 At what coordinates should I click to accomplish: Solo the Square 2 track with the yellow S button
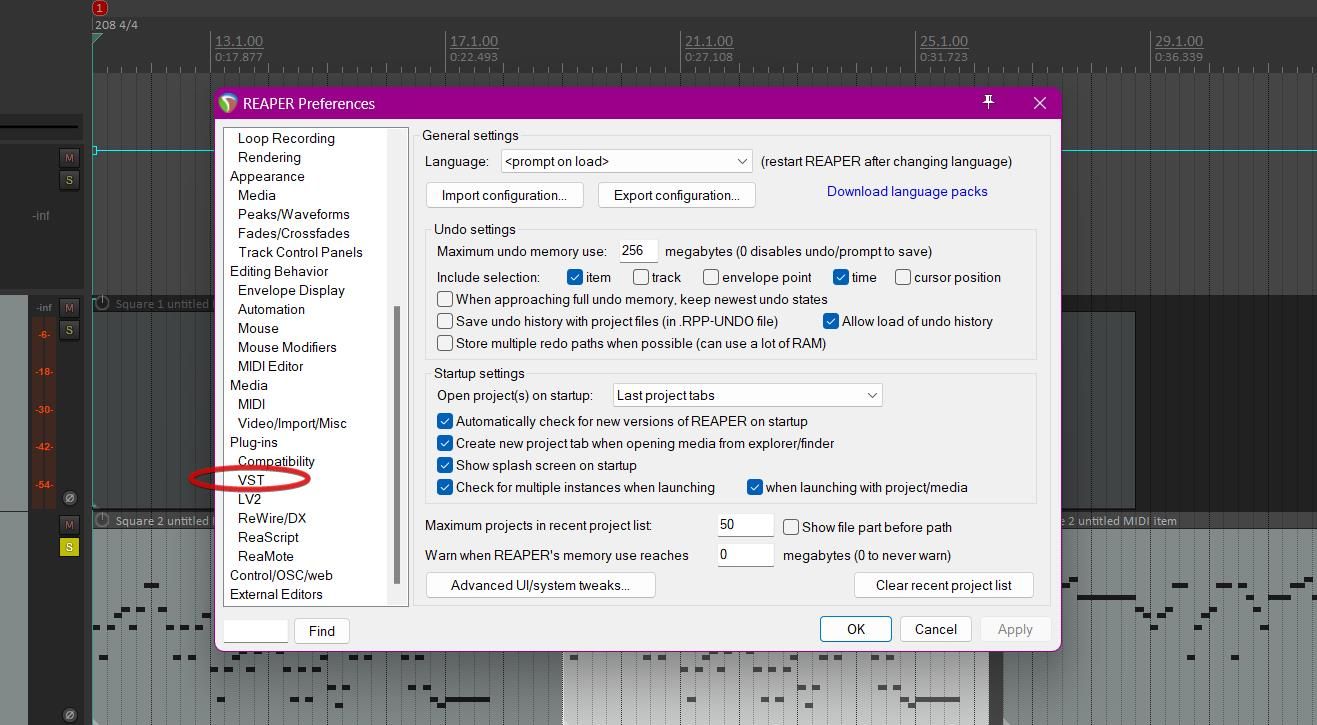pos(69,547)
